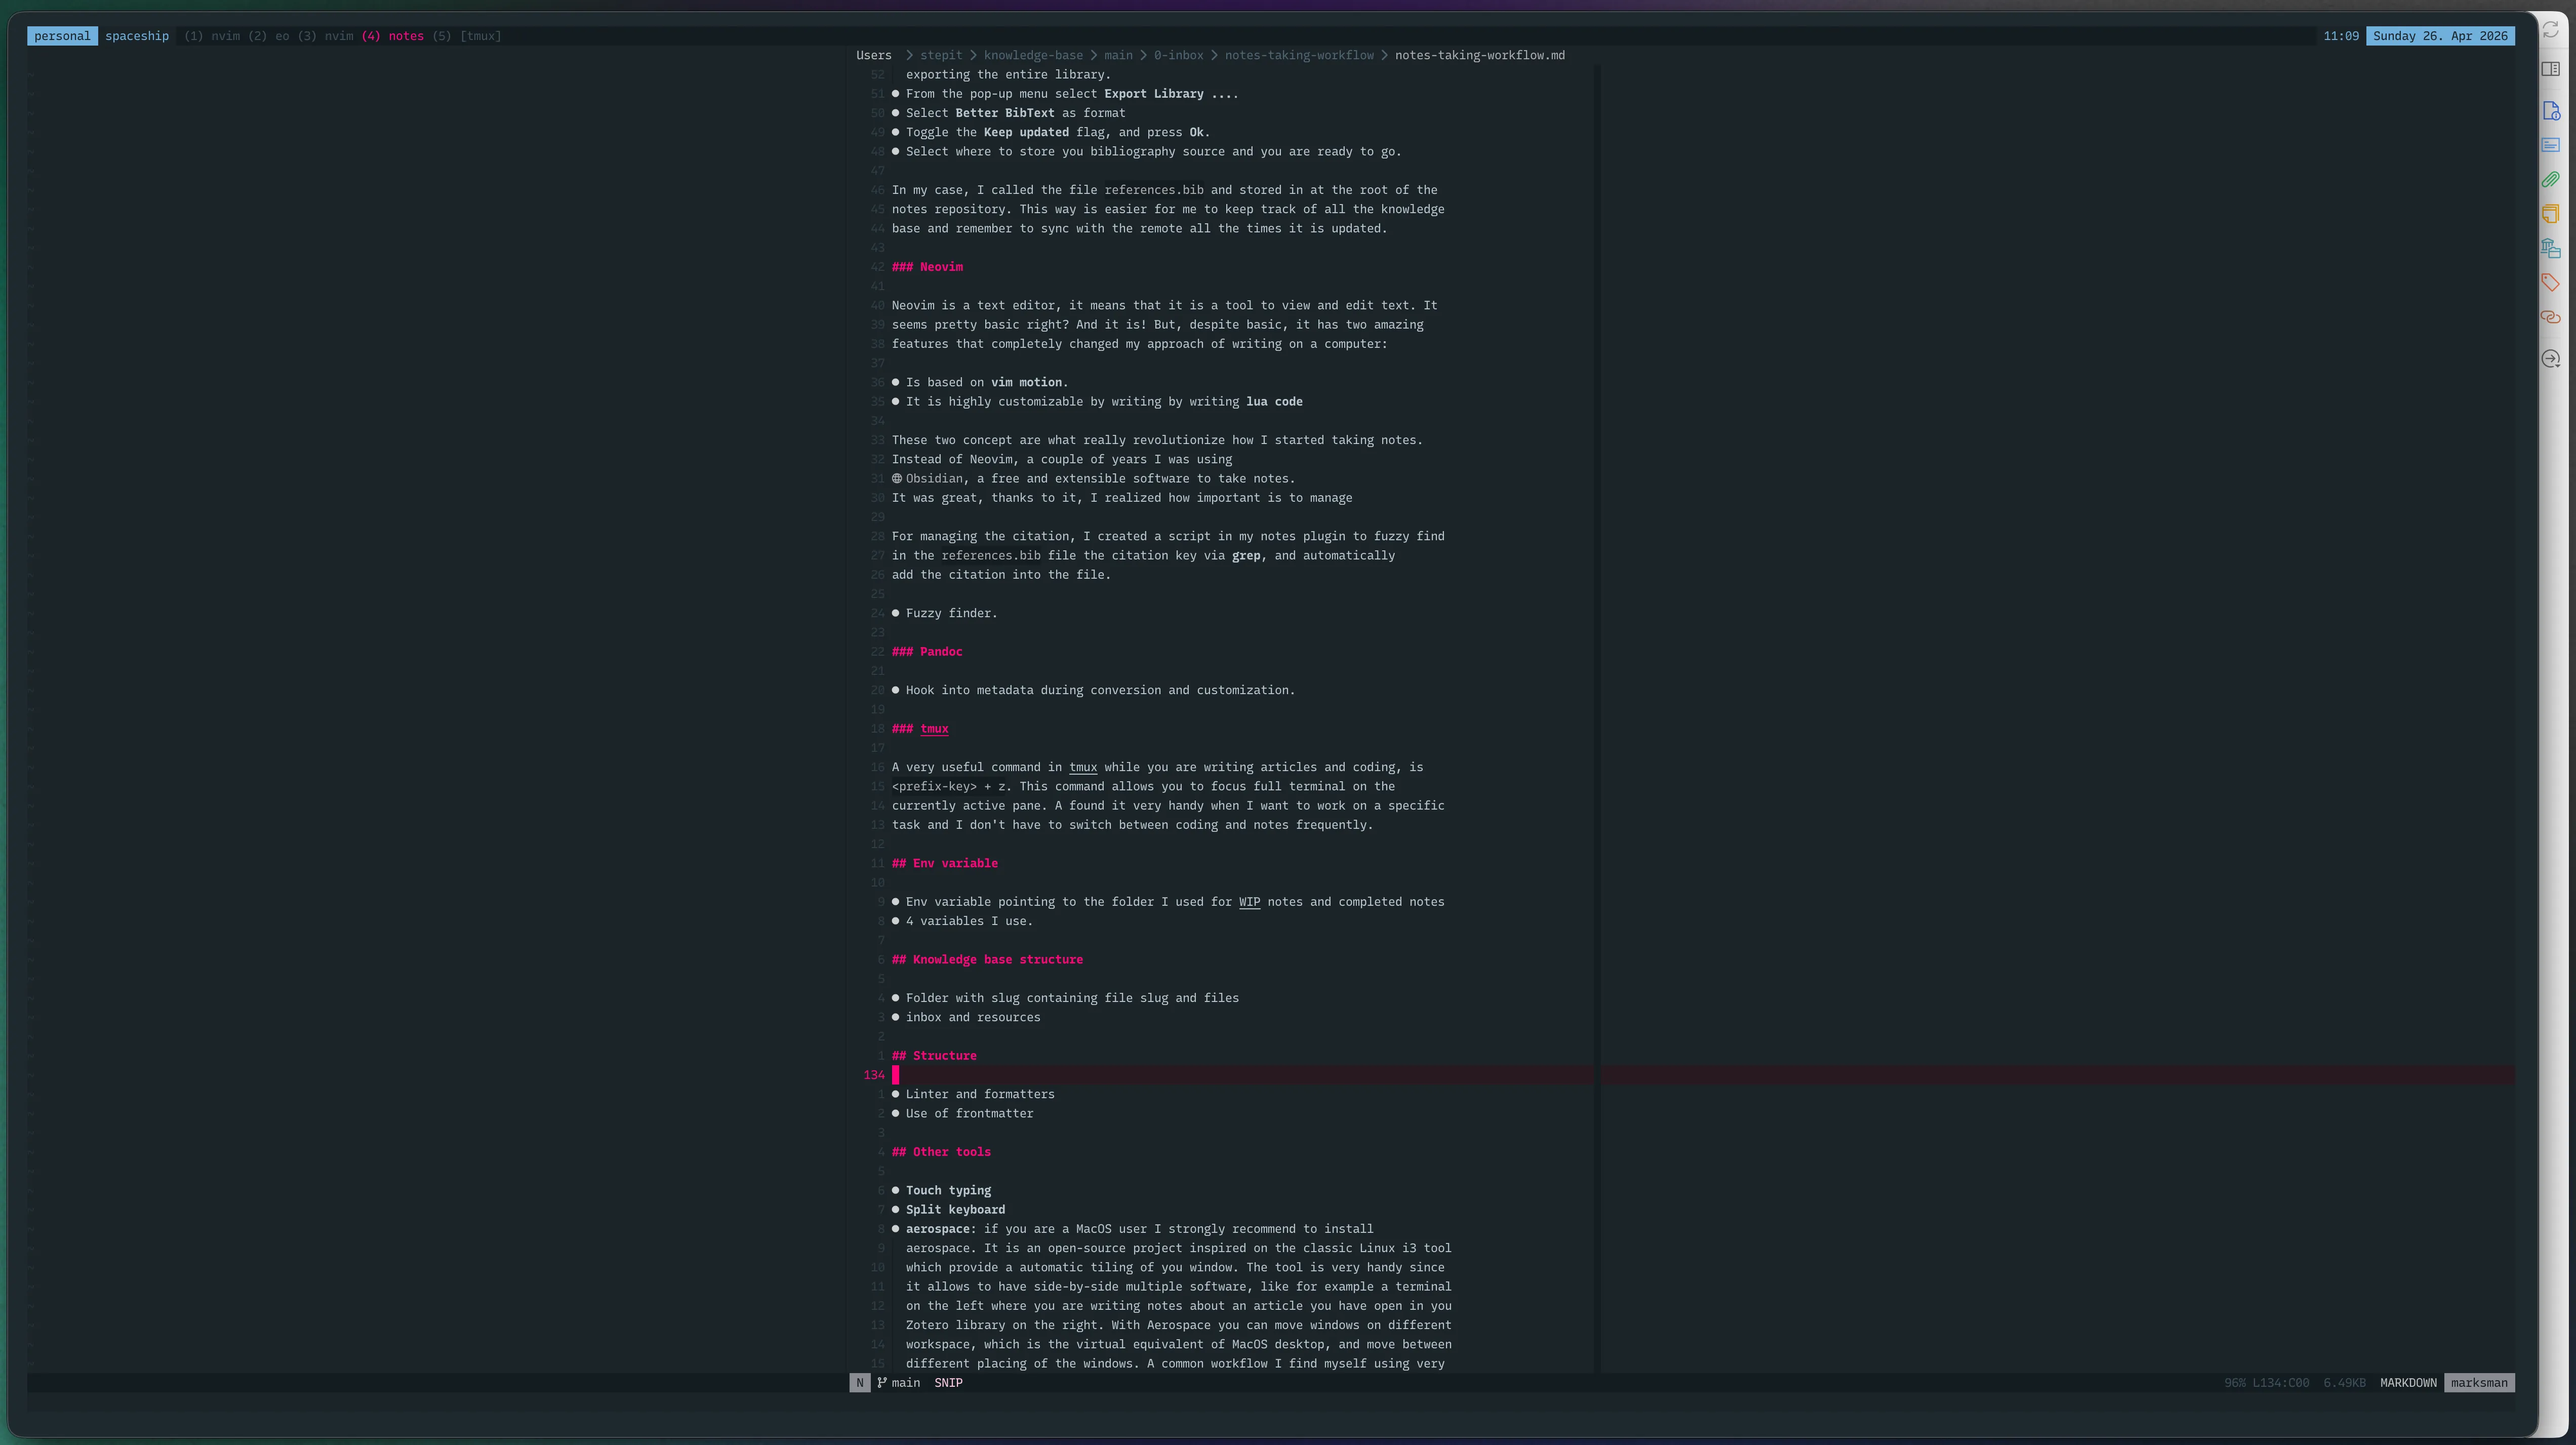Toggle the Zotero item pane layout icon

(x=2551, y=69)
